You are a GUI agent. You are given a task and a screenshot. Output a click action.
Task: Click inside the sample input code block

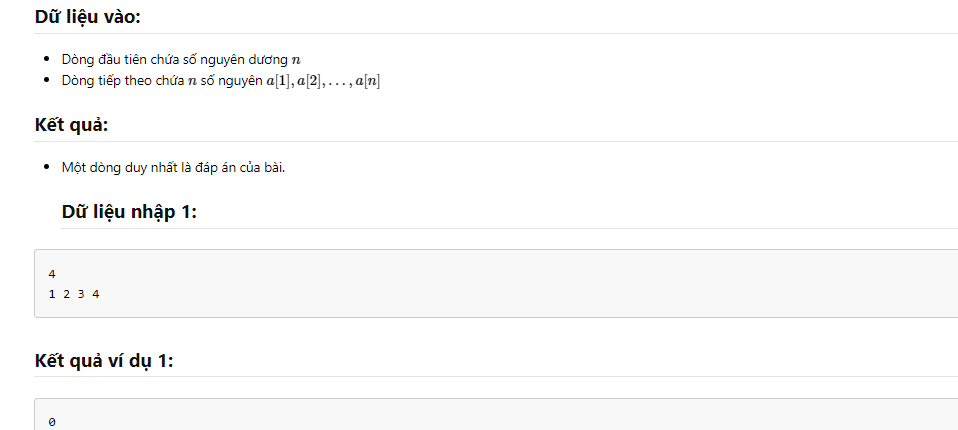click(x=495, y=283)
